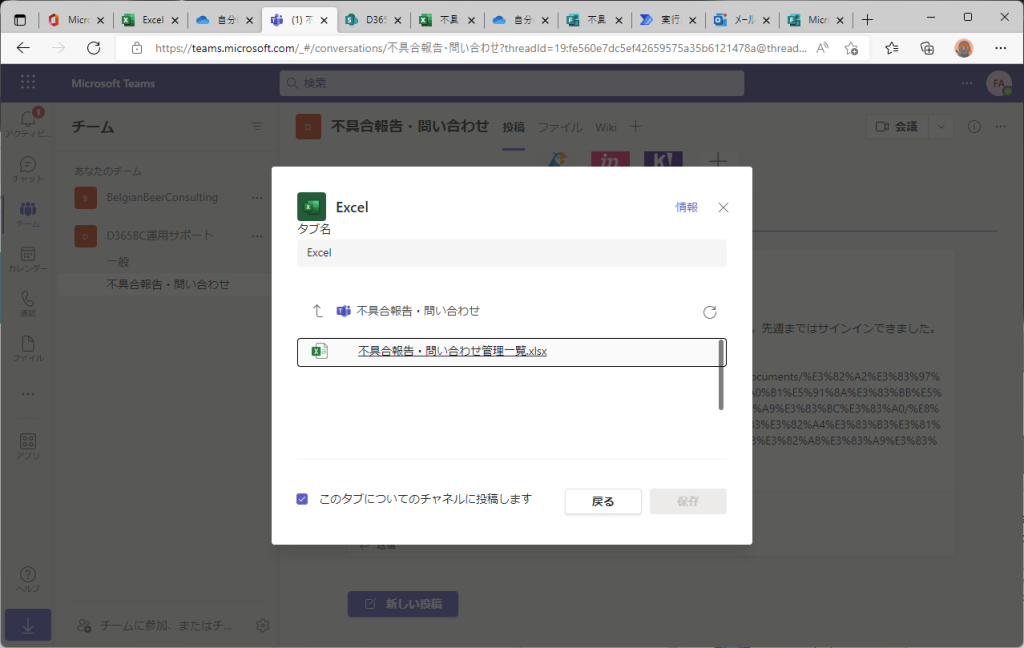Open more options for BelgianBeerConsulting team
Viewport: 1024px width, 648px height.
257,197
